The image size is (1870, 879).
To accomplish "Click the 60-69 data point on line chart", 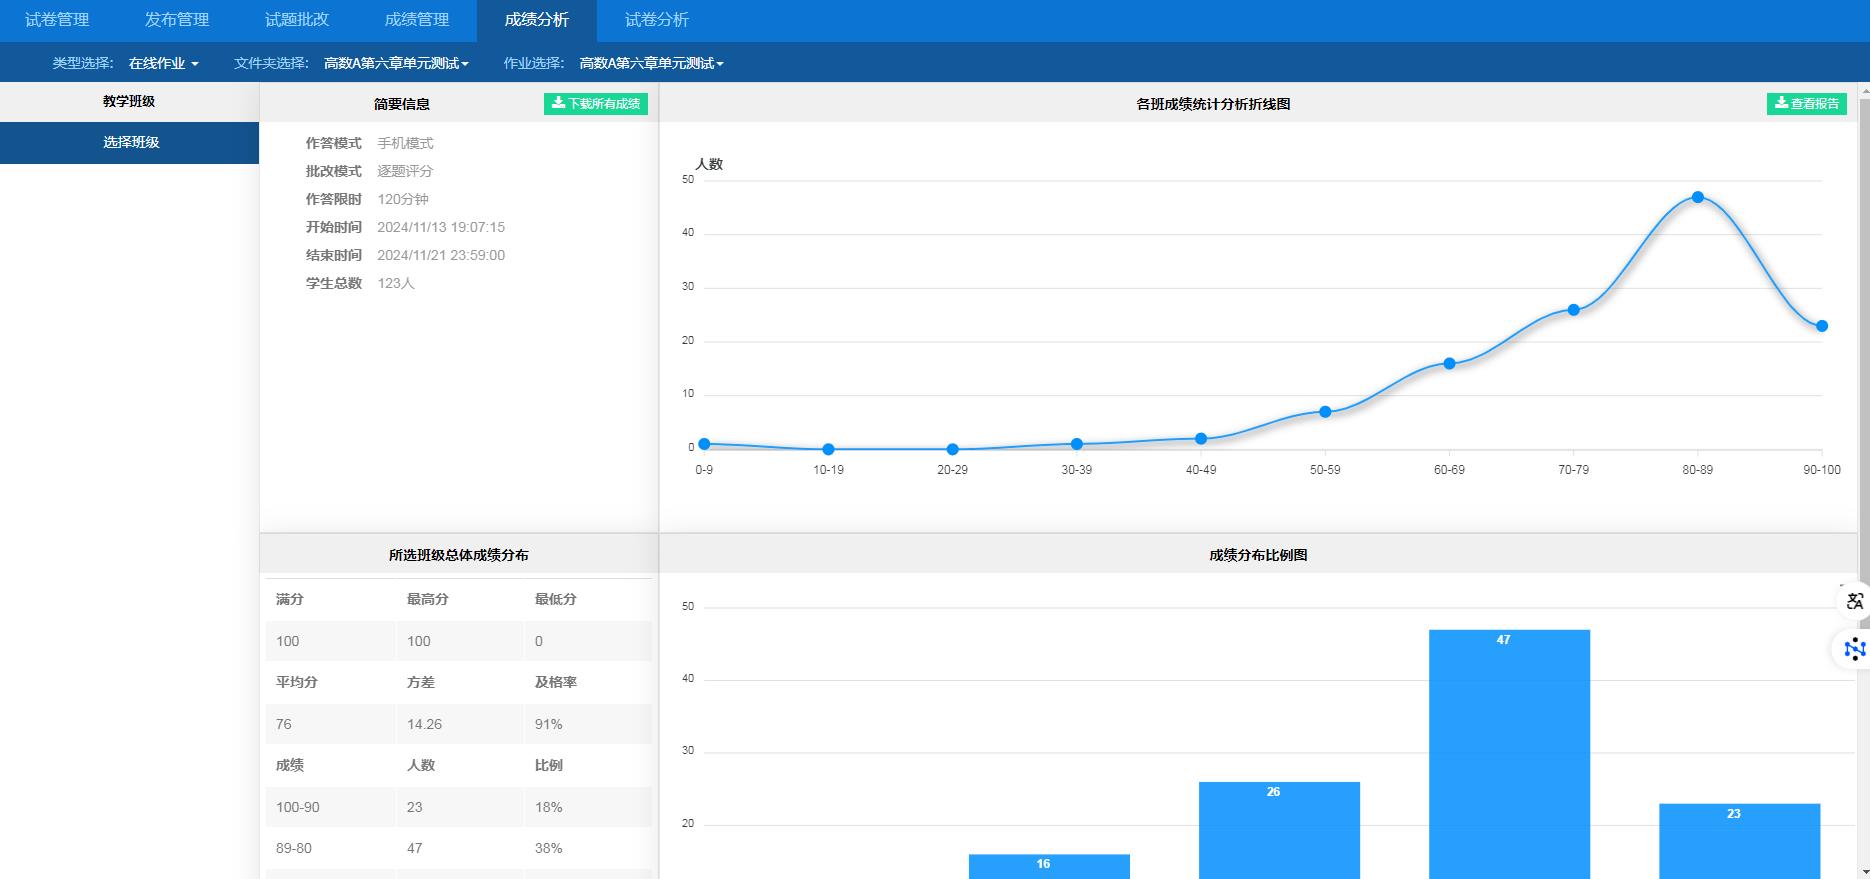I will click(1449, 364).
